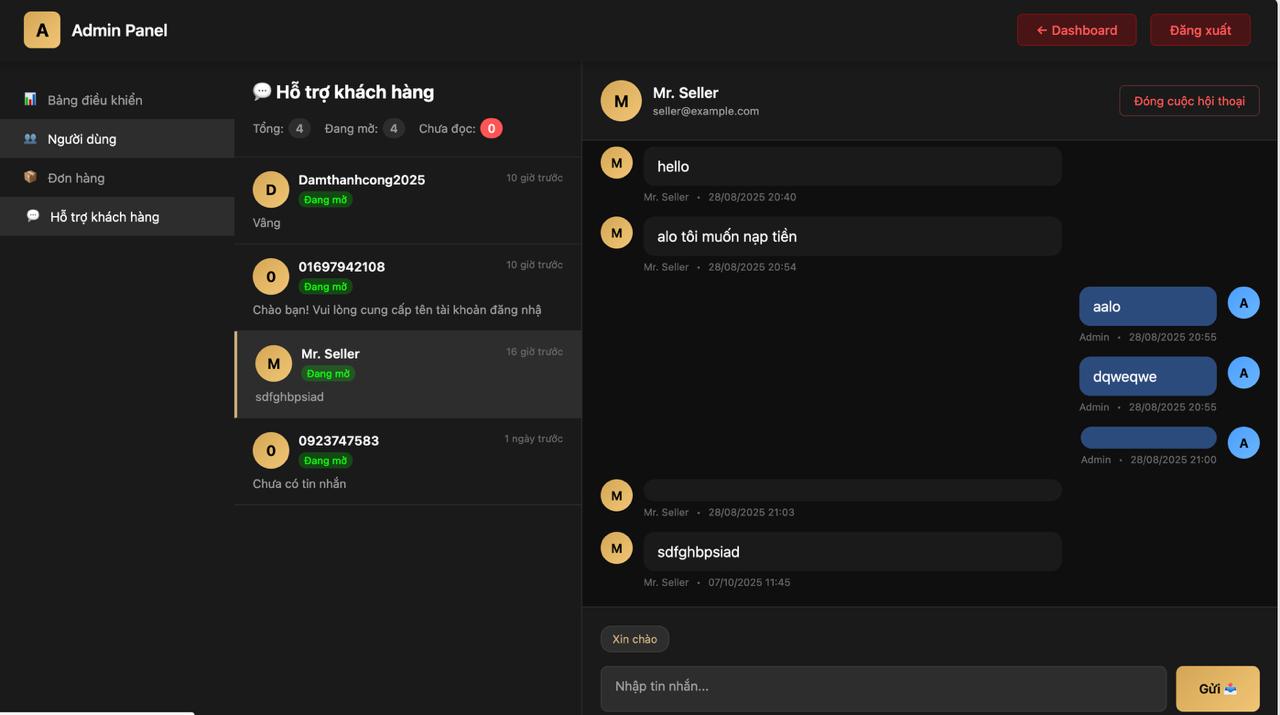Close conversation with Đóng cuộc hội thoại
Screen dimensions: 1280x715
(x=1189, y=101)
